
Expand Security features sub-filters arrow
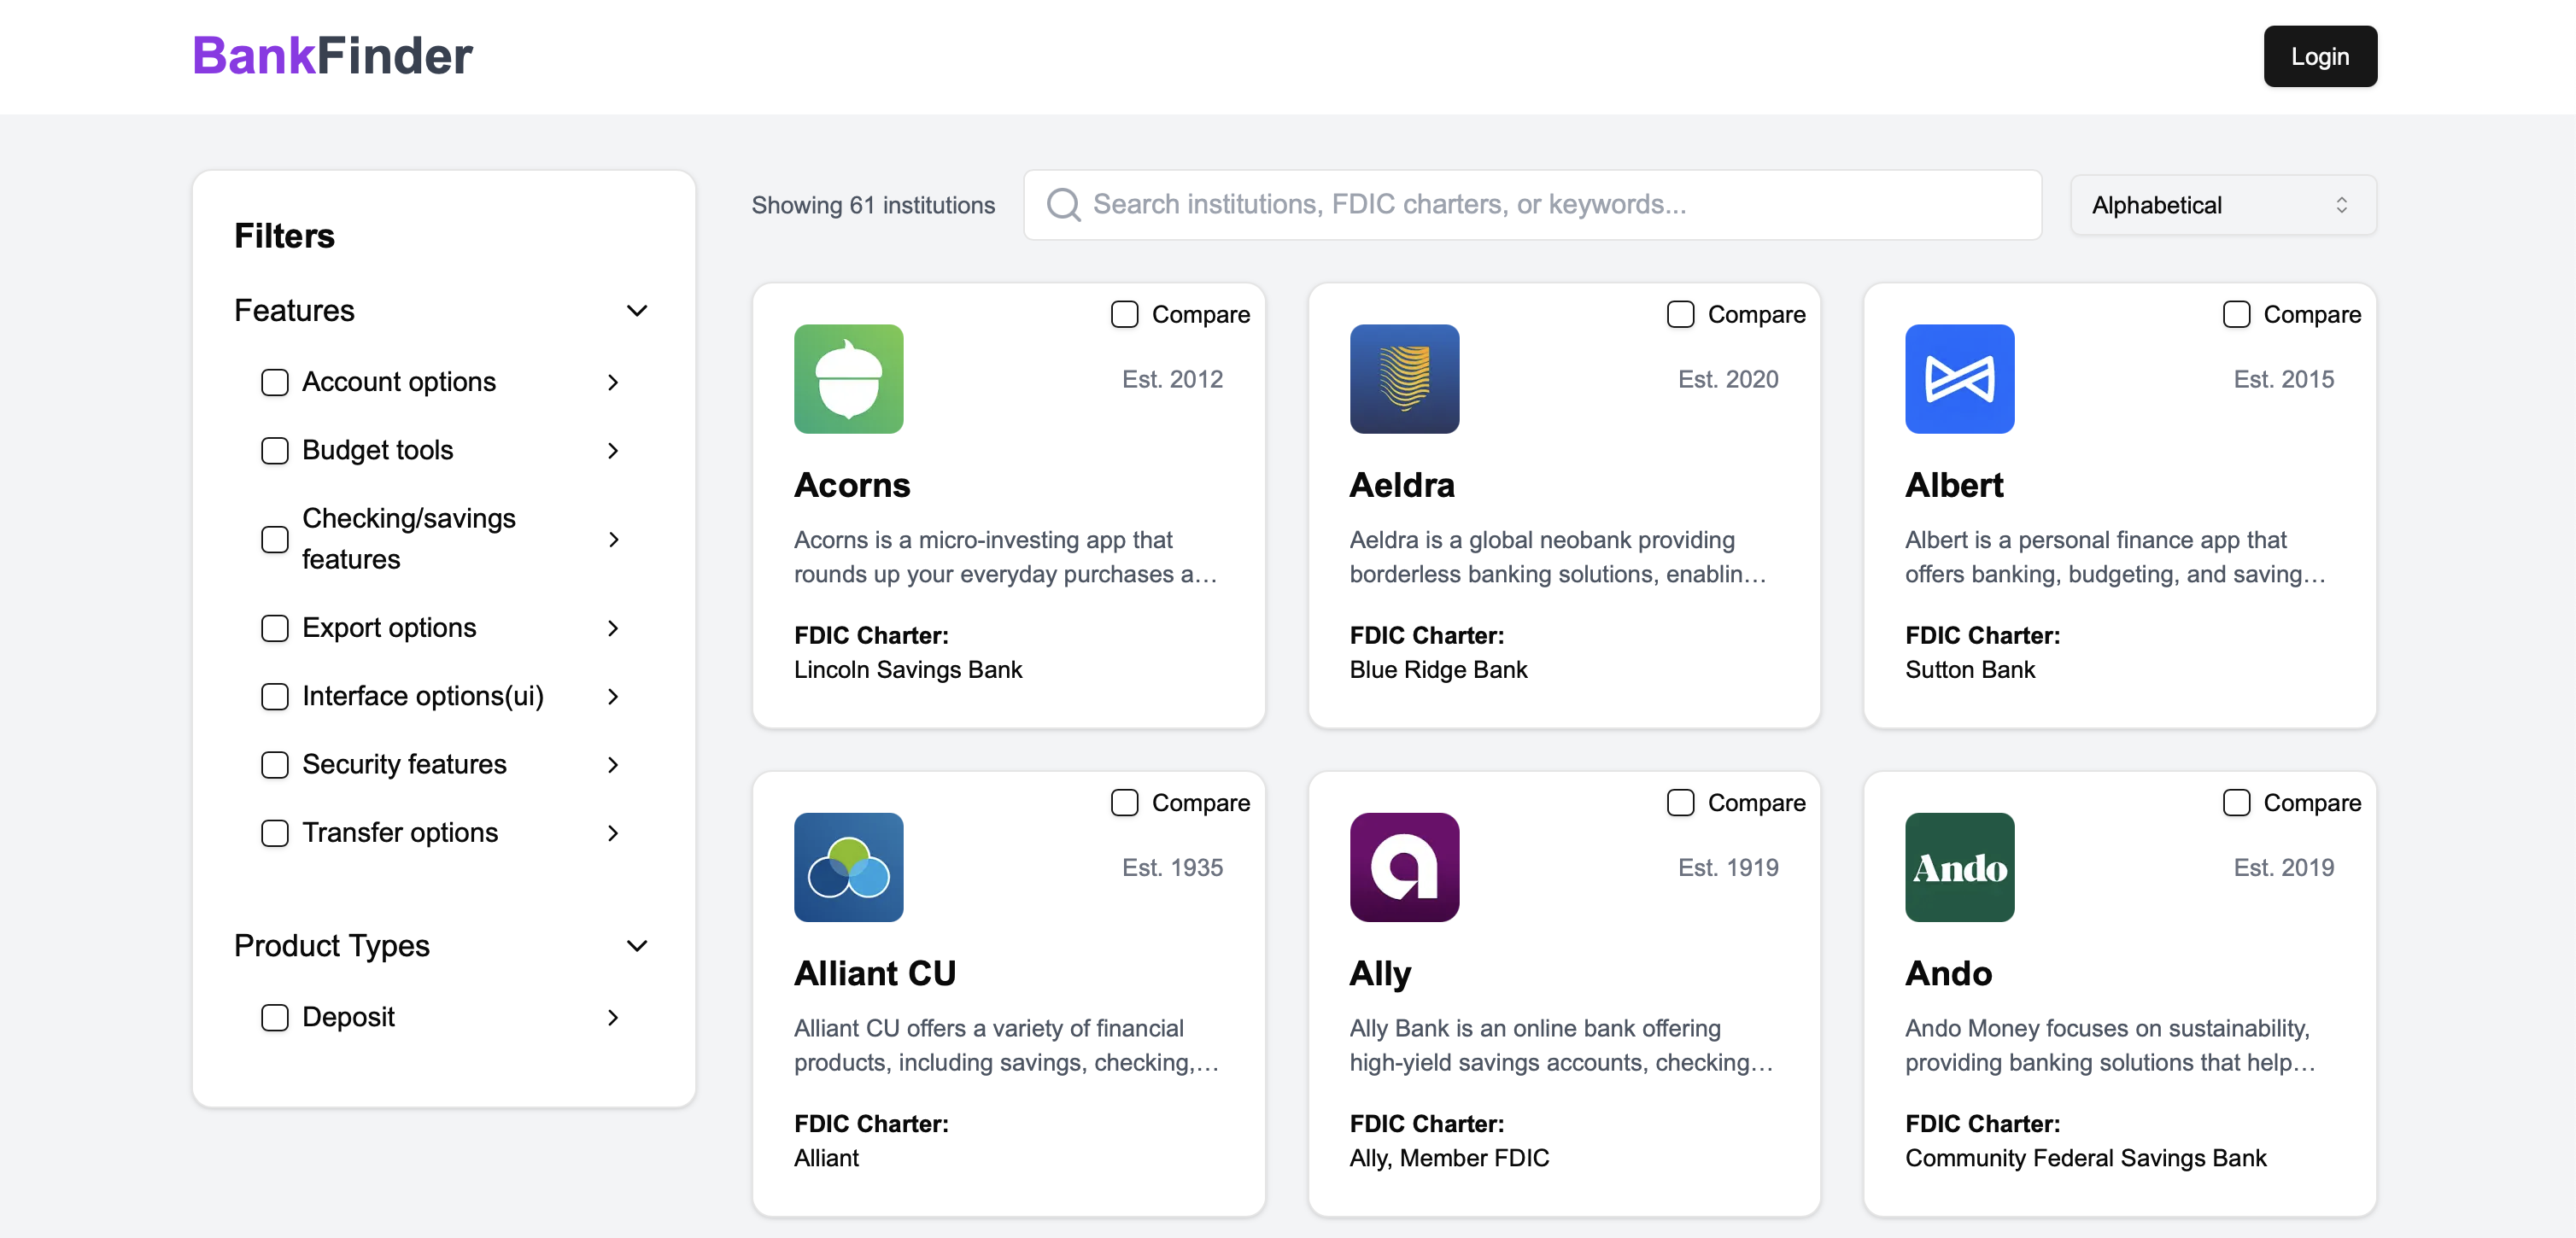(613, 764)
